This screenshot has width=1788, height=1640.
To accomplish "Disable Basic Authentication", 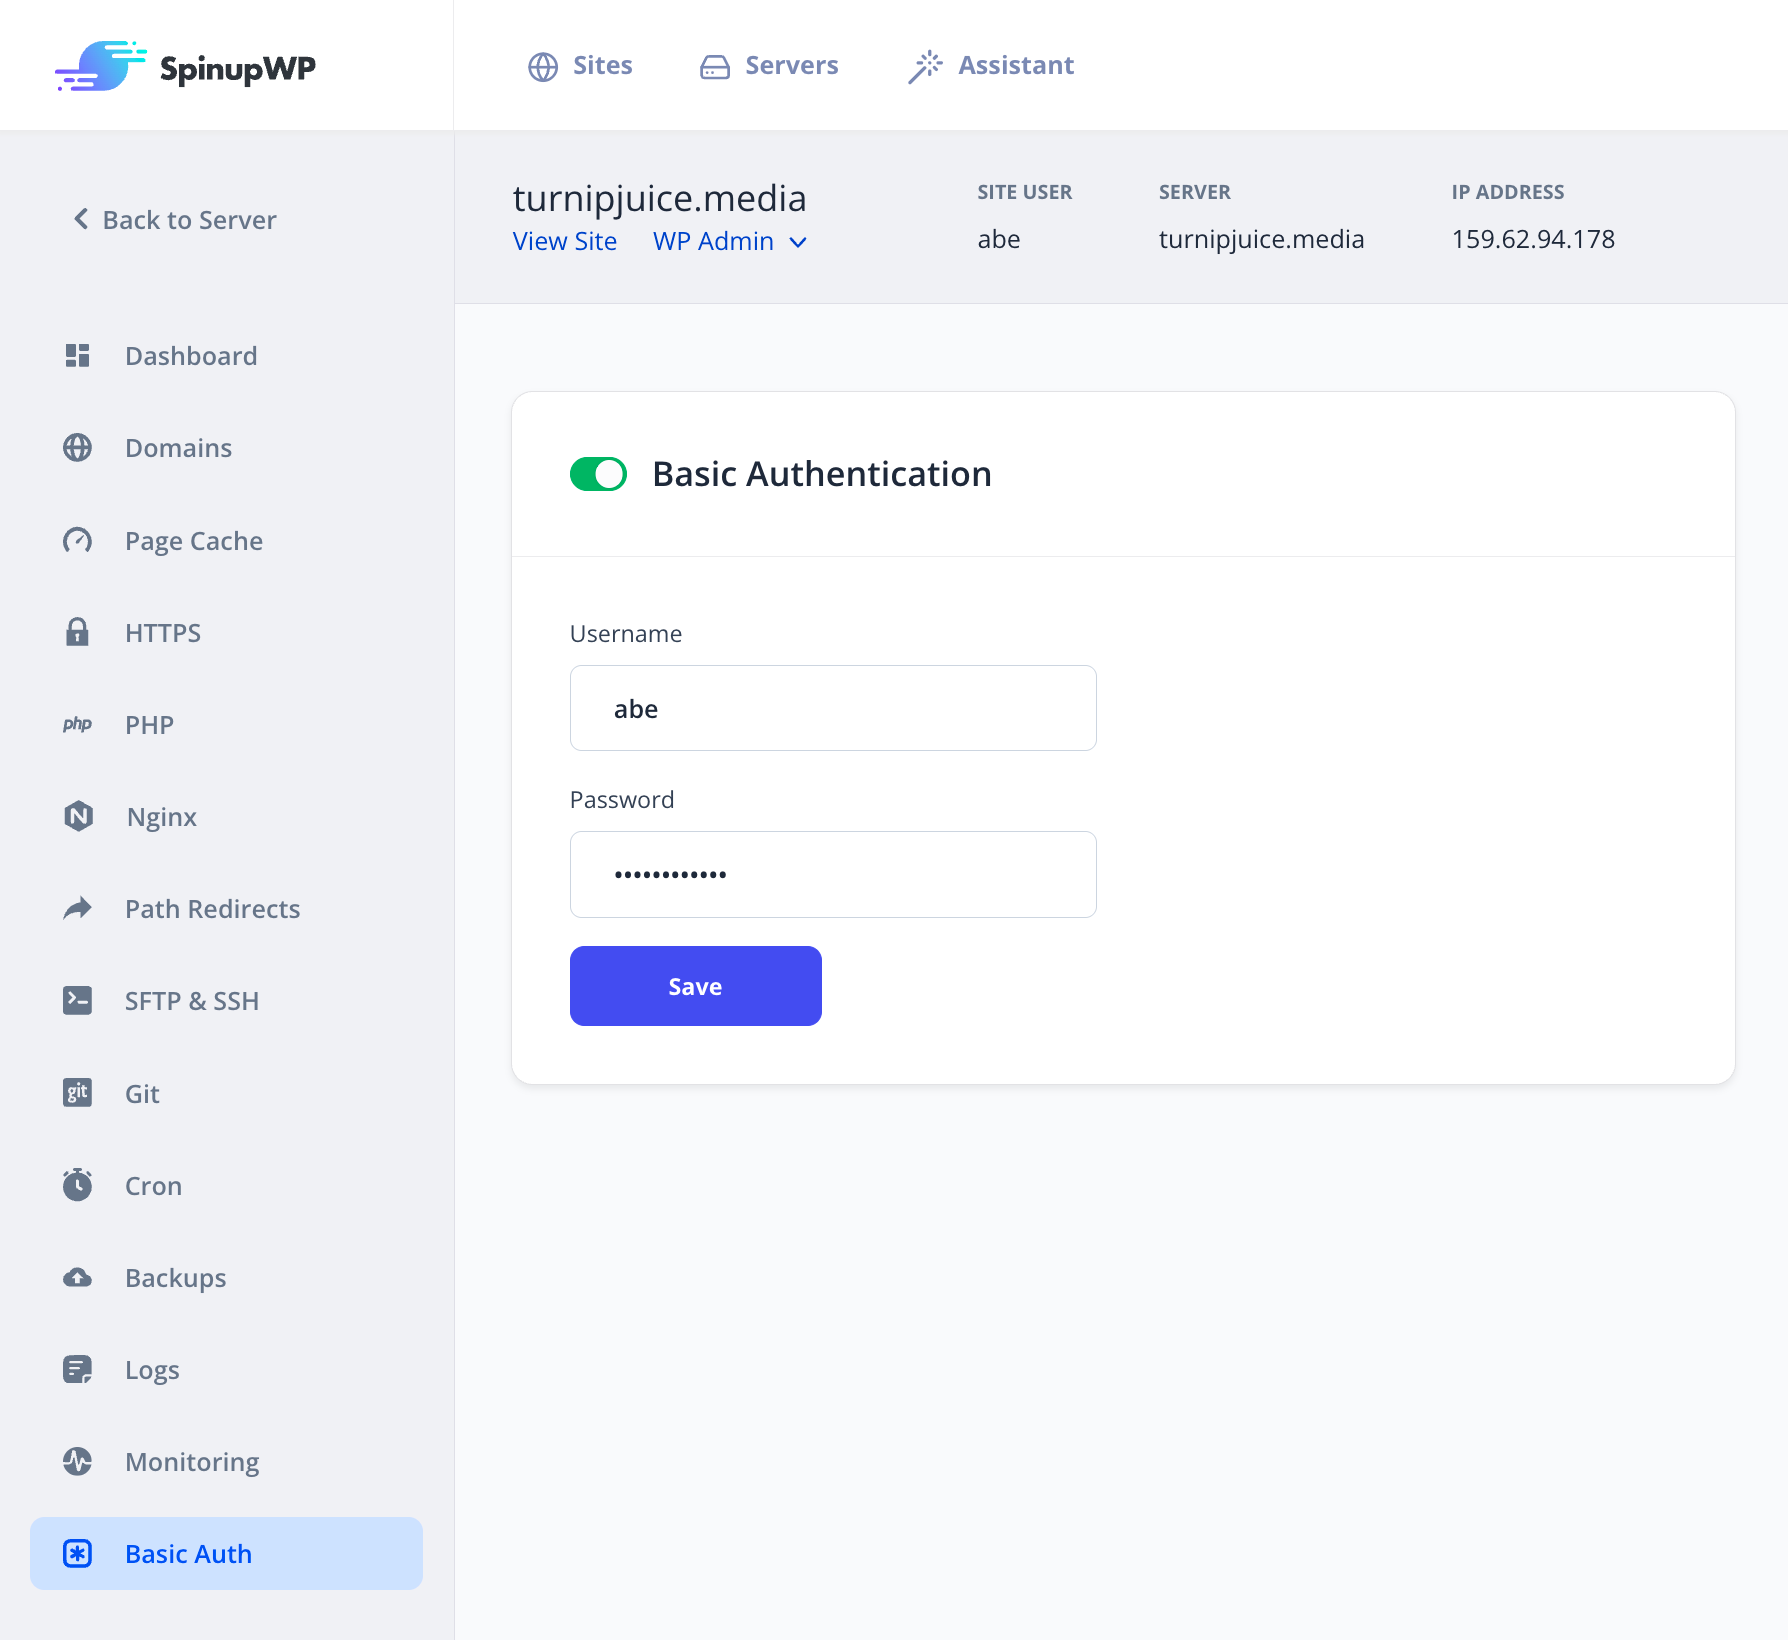I will 597,474.
